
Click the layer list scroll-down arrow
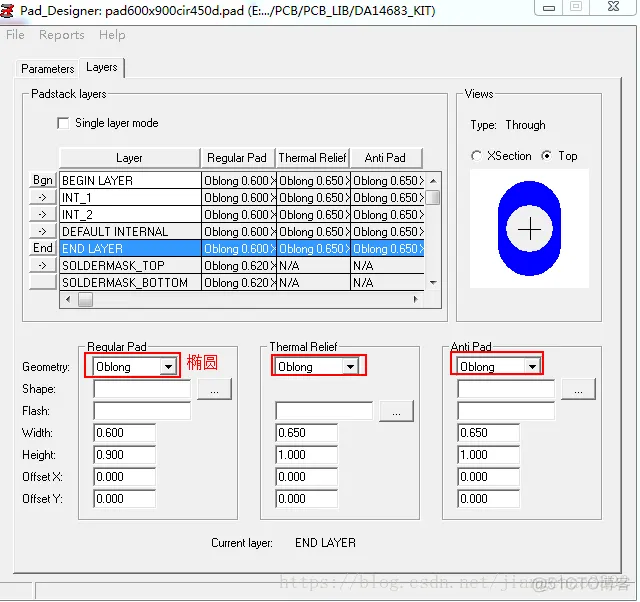tap(433, 282)
